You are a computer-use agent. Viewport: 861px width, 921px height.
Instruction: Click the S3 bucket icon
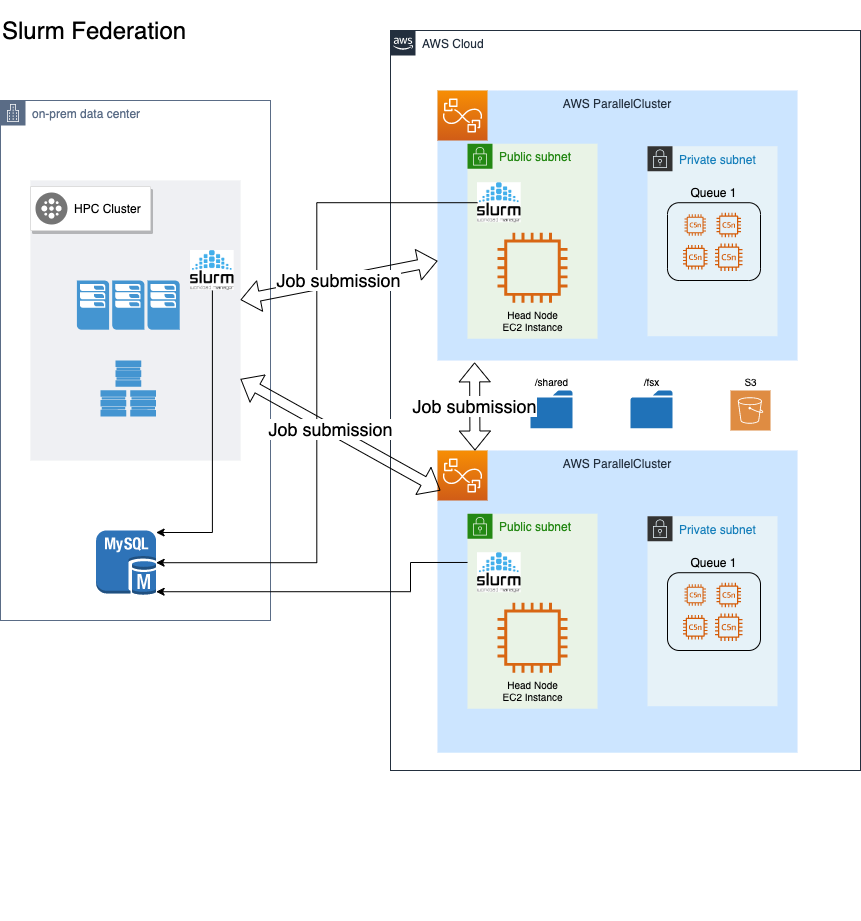pyautogui.click(x=751, y=411)
